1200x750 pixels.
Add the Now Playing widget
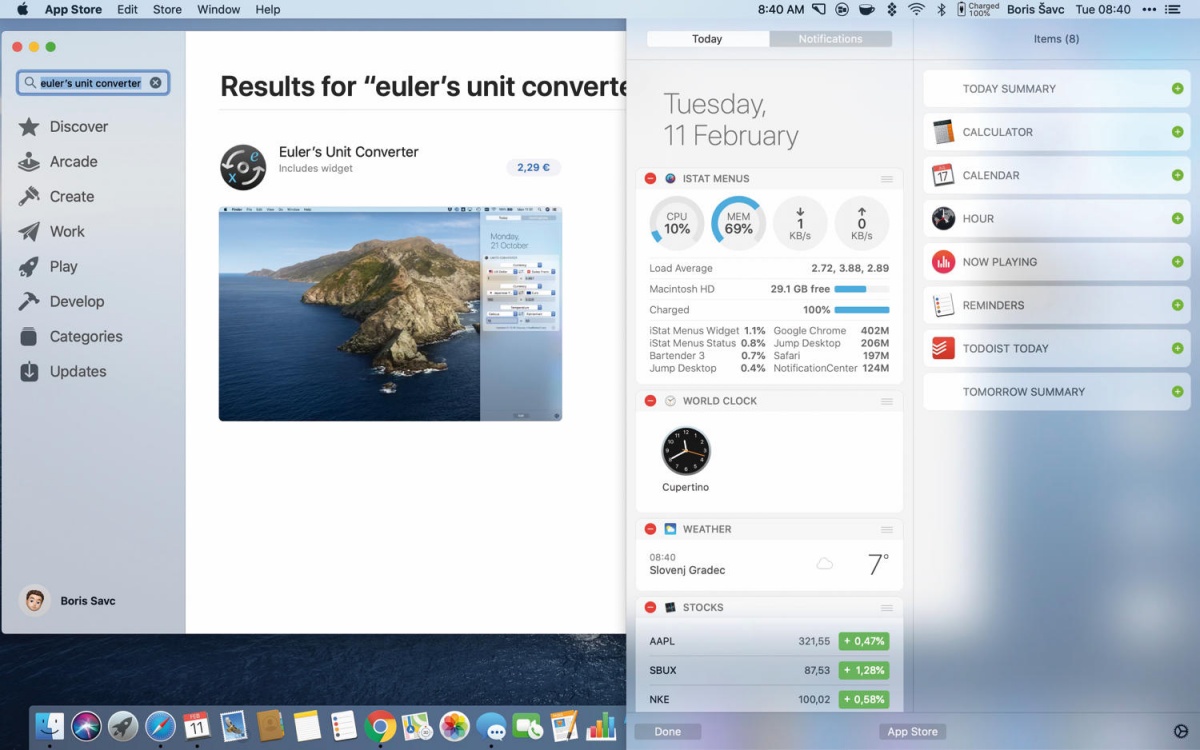tap(1177, 262)
